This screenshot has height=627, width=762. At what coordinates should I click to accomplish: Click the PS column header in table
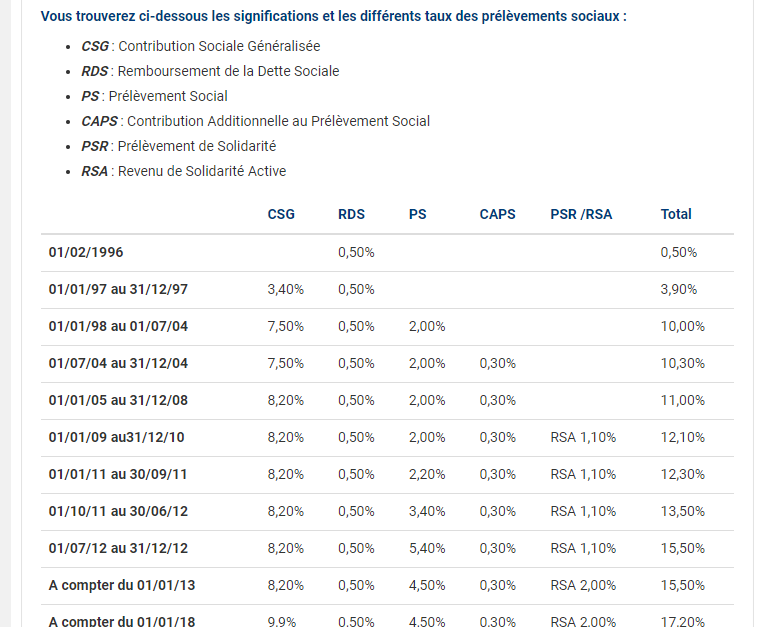[x=418, y=214]
